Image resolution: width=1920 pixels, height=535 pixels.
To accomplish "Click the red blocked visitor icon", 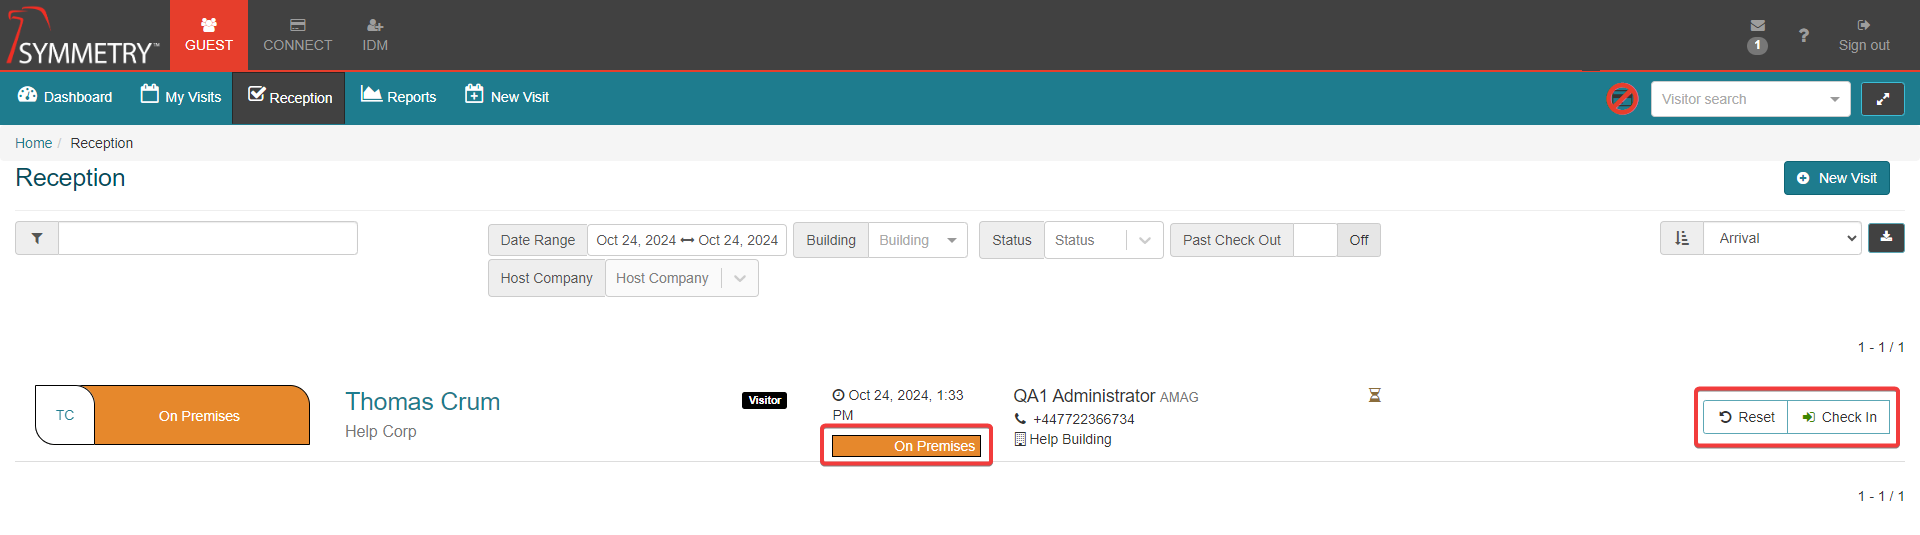I will [x=1621, y=99].
